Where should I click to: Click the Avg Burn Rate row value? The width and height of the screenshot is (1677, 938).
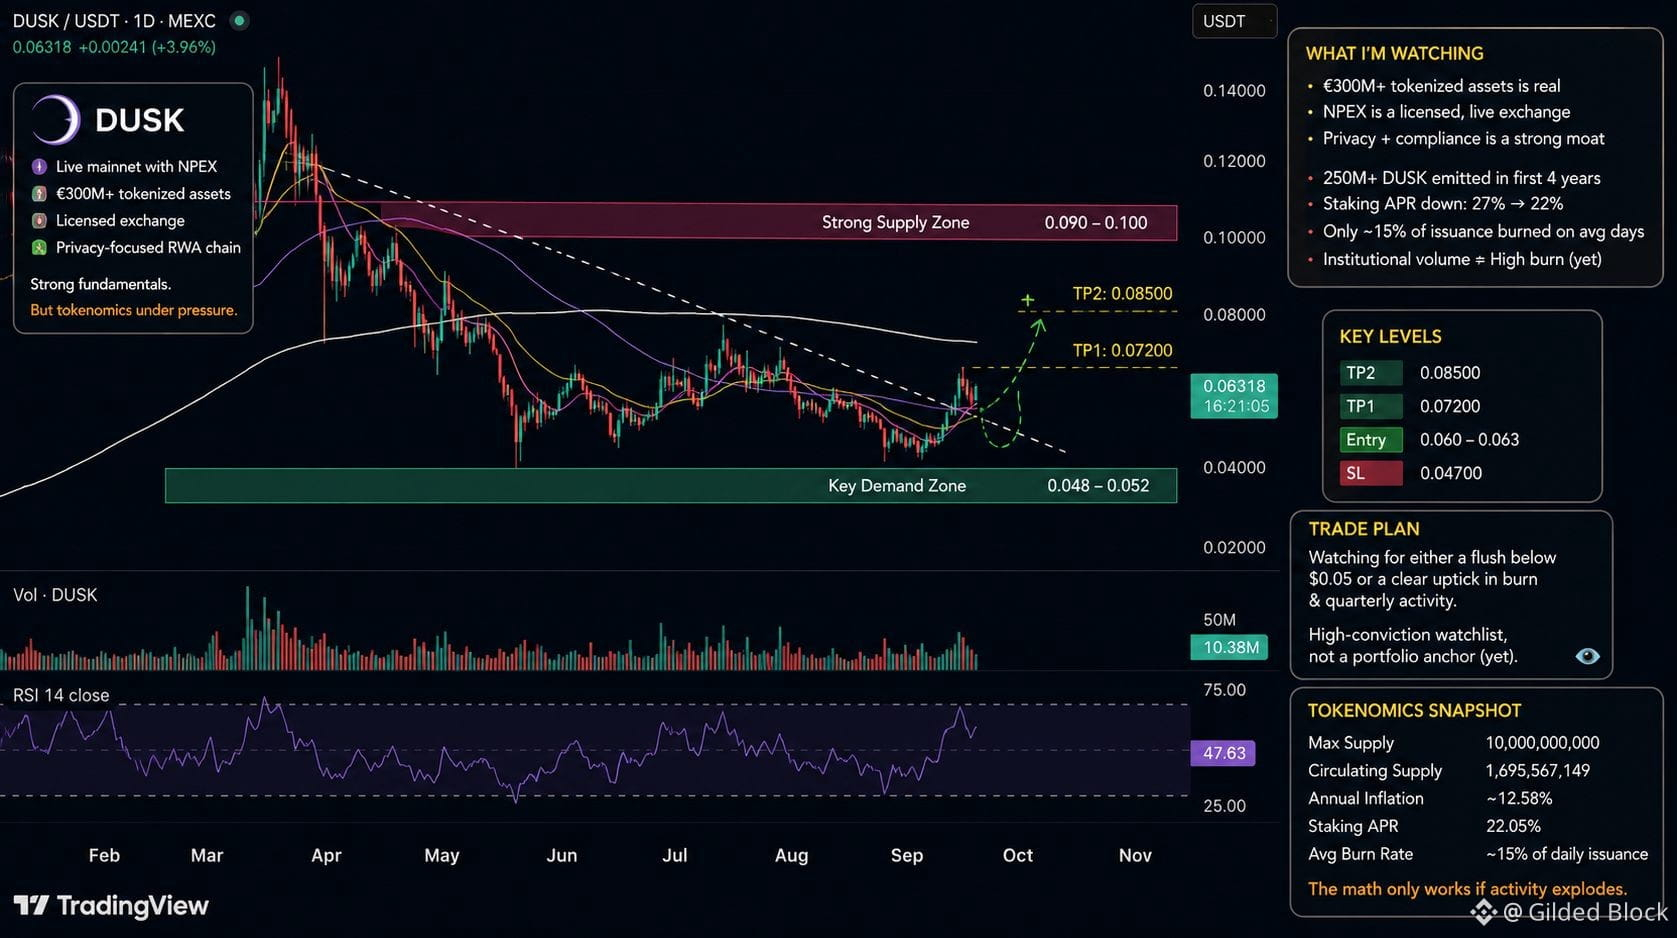pos(1566,854)
